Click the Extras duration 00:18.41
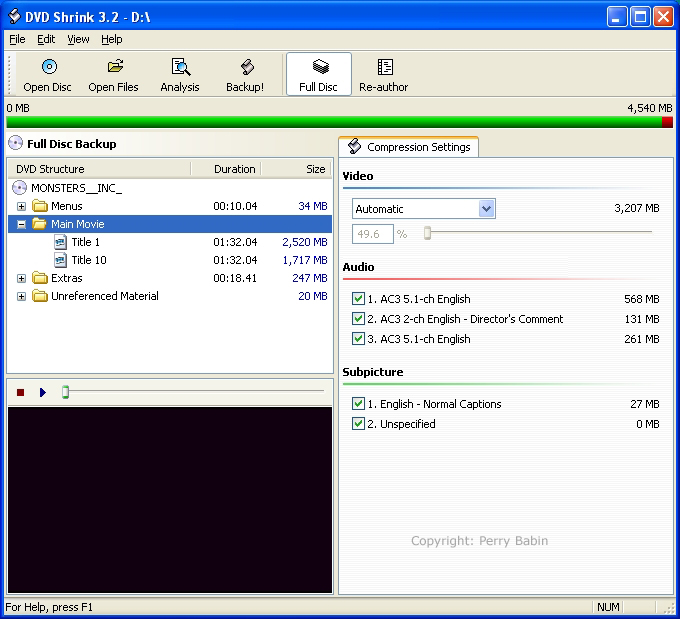680x619 pixels. [235, 278]
